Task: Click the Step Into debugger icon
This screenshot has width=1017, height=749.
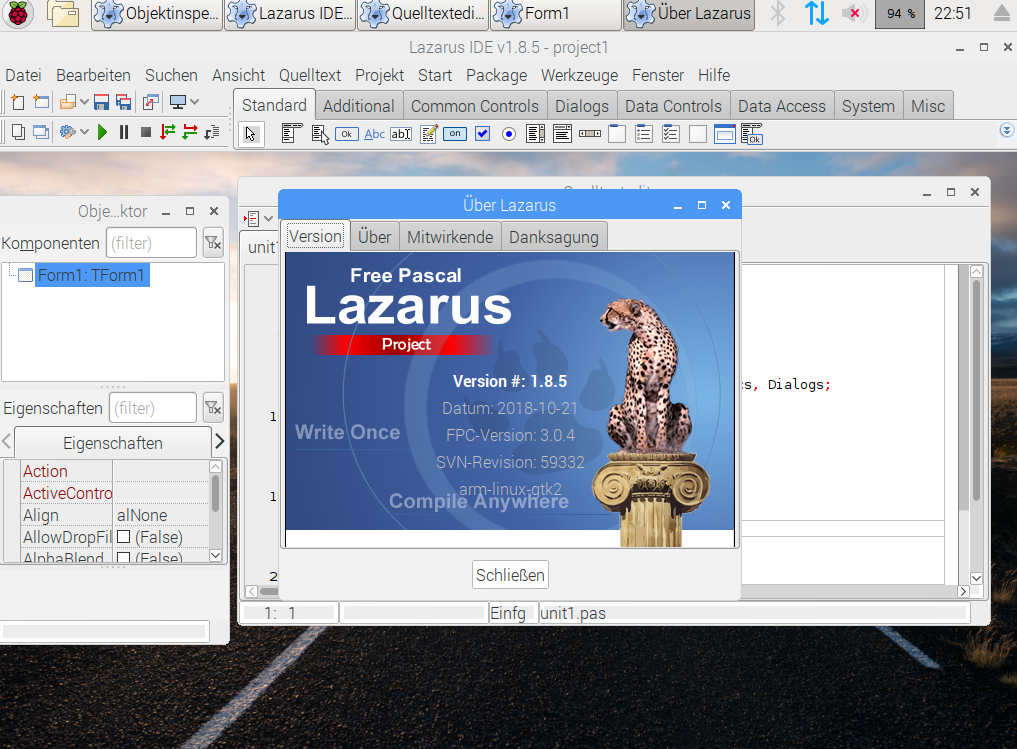Action: coord(167,133)
